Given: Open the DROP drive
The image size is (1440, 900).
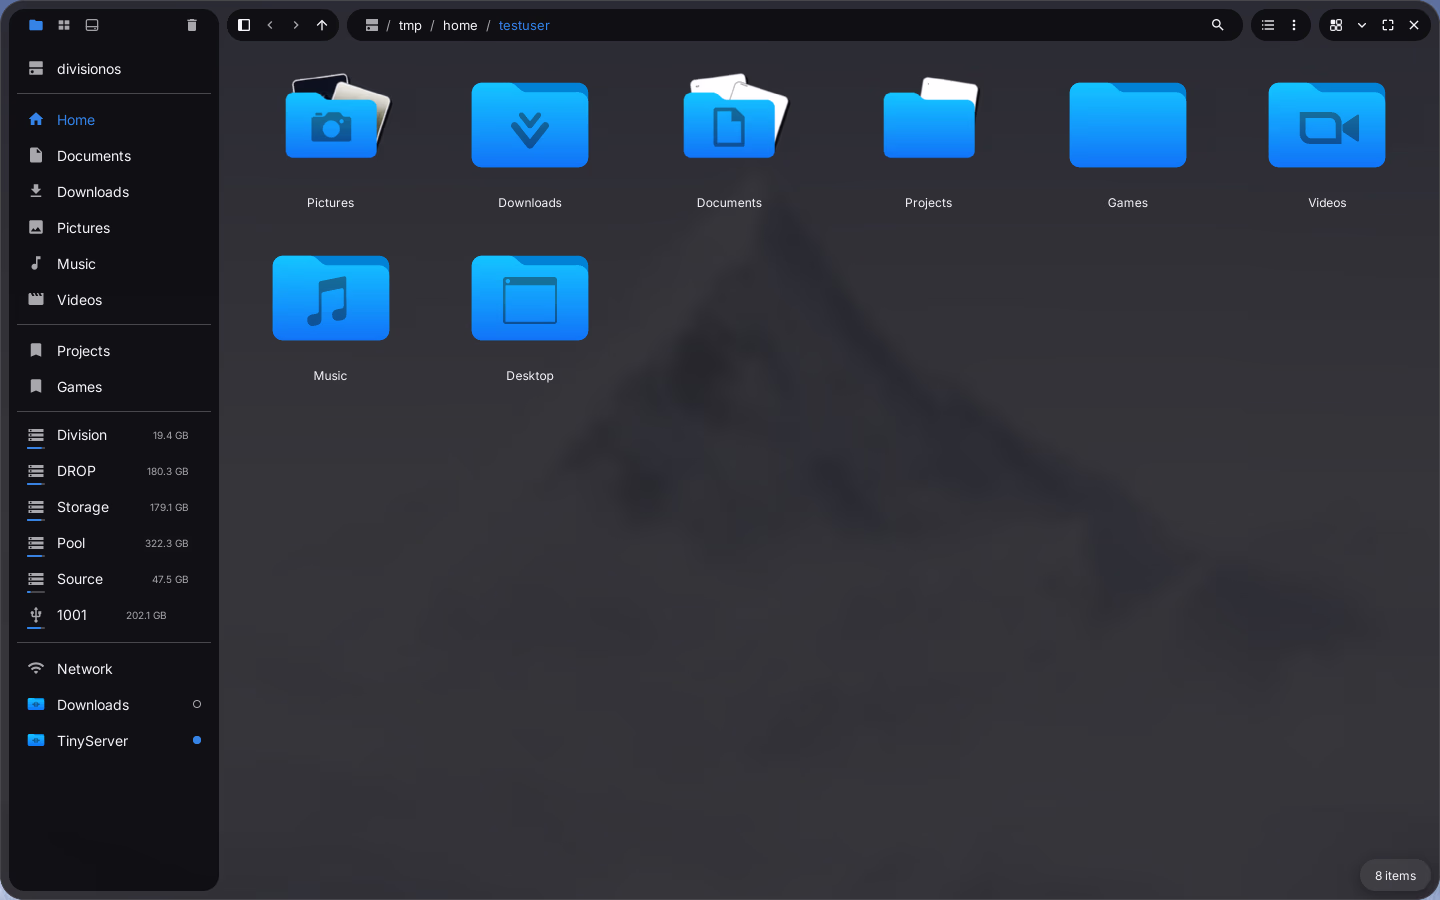Looking at the screenshot, I should click(x=114, y=471).
